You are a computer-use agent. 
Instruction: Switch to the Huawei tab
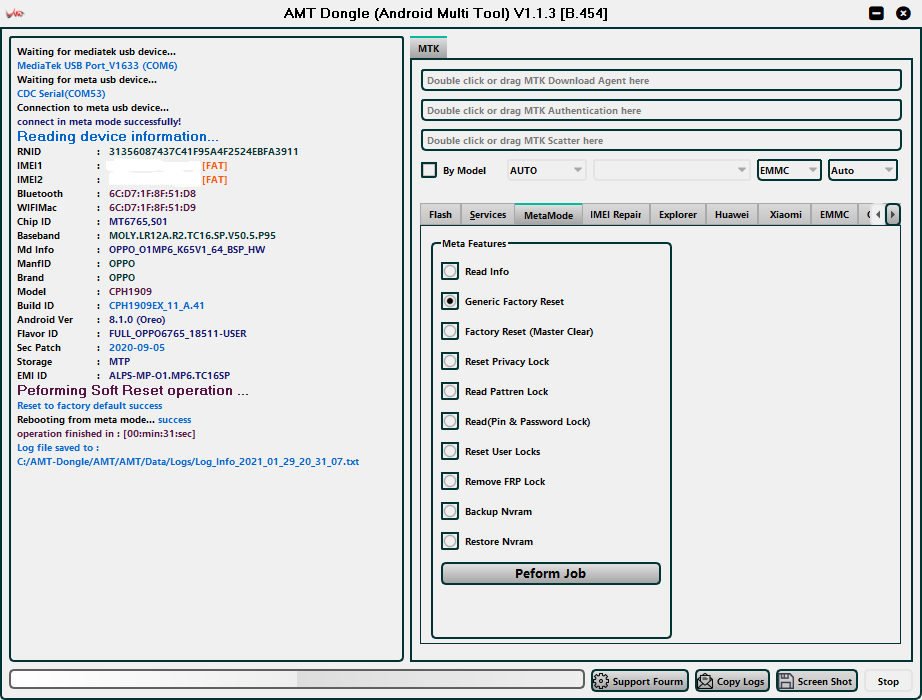coord(731,215)
